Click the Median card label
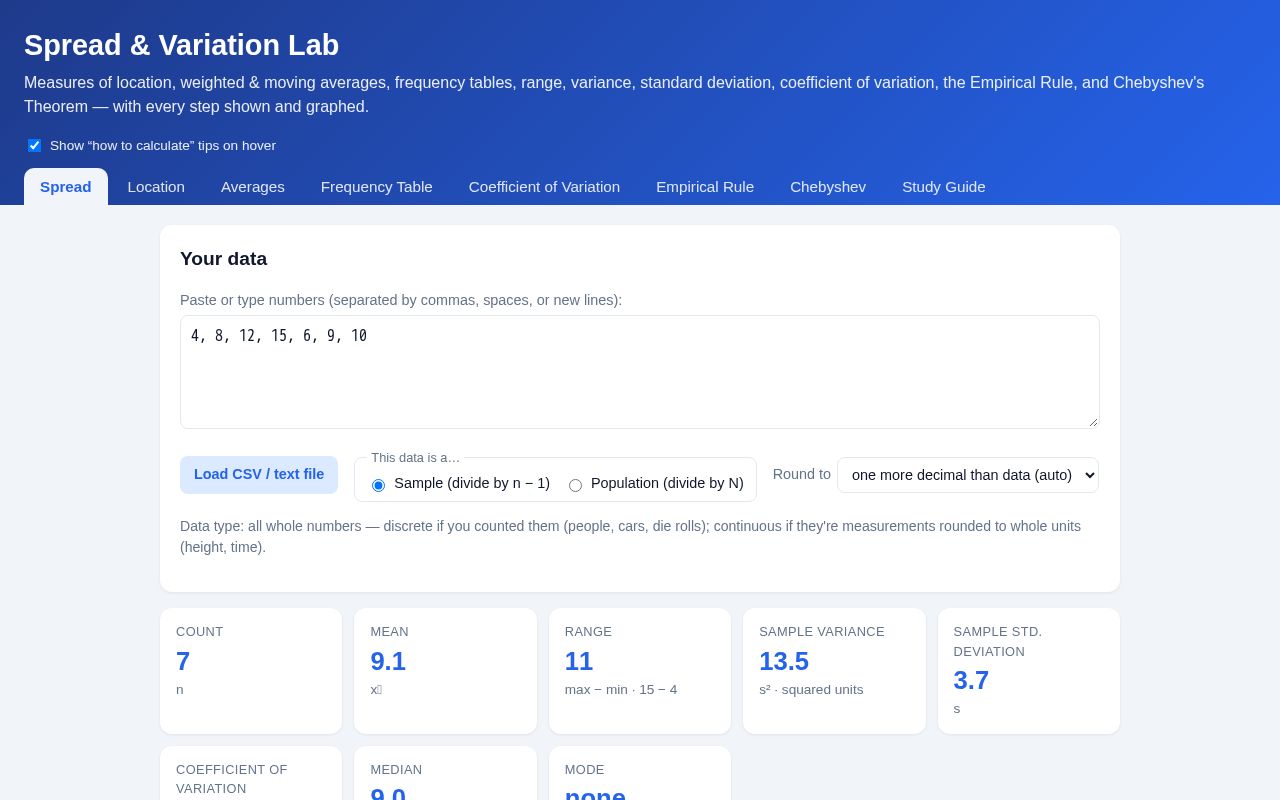 396,770
